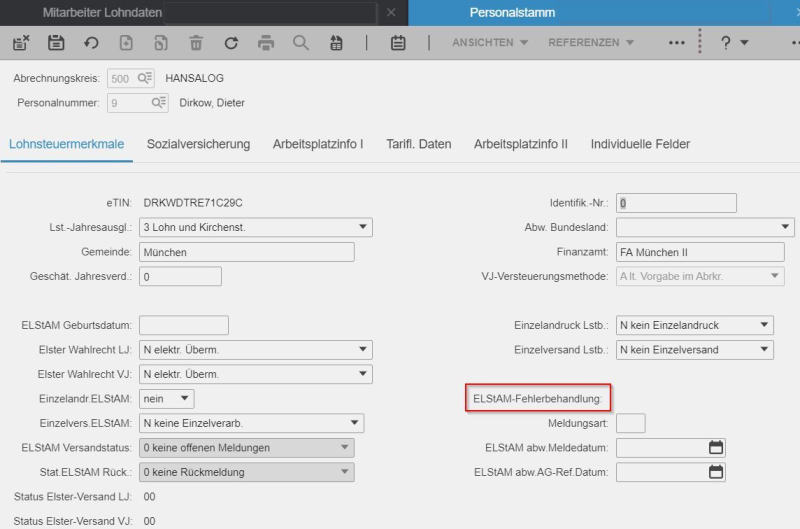Open calendar picker for ELStAM abw.AG-Ref.Datum
Viewport: 800px width, 529px height.
tap(716, 472)
